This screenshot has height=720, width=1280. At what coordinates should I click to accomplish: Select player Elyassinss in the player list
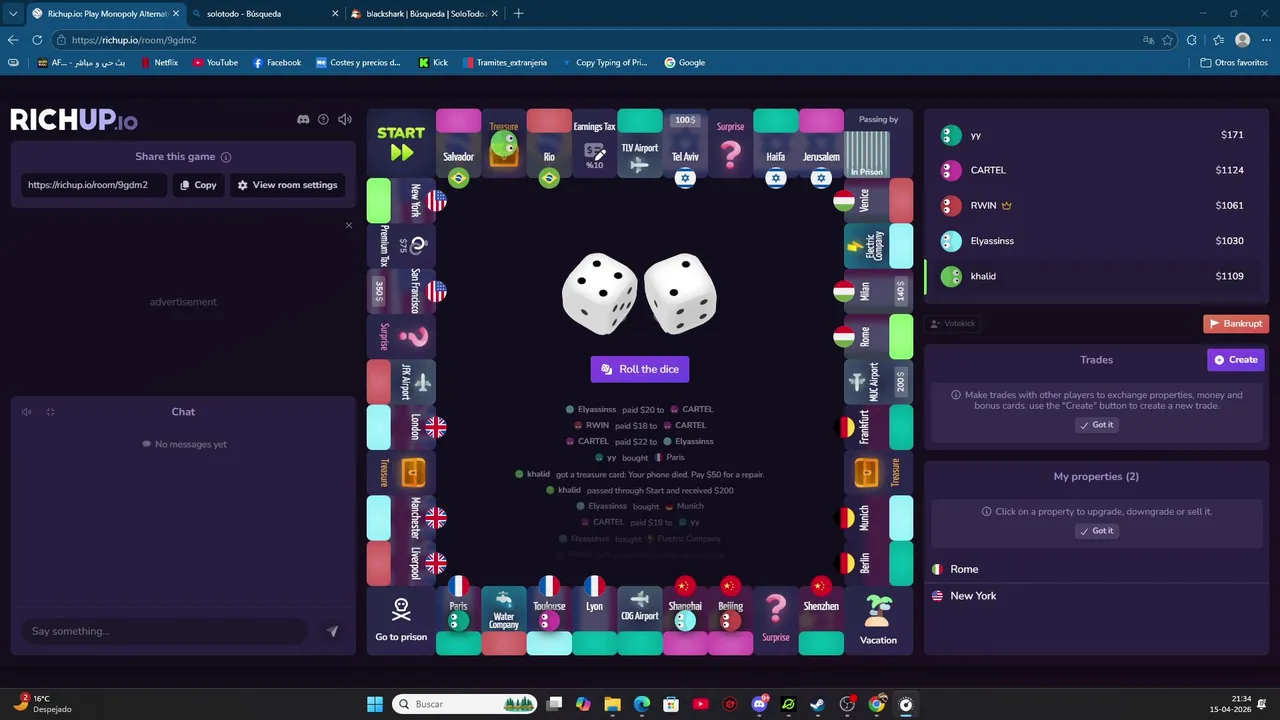coord(1097,241)
